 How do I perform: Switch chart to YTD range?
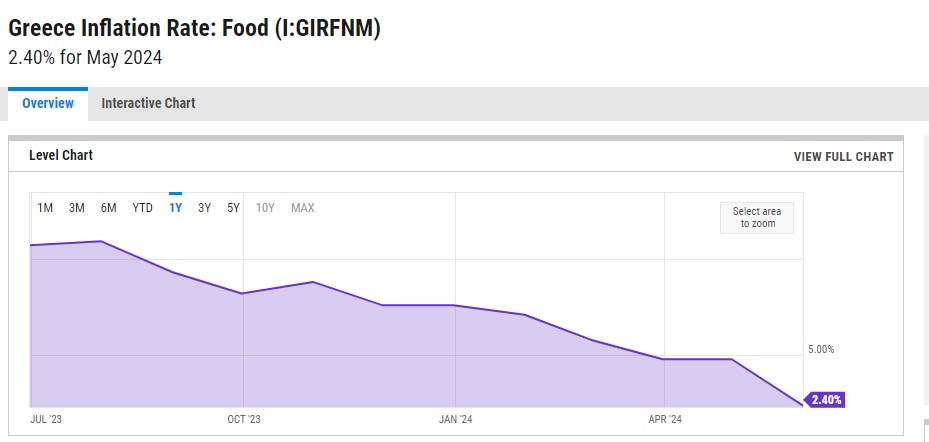(142, 208)
